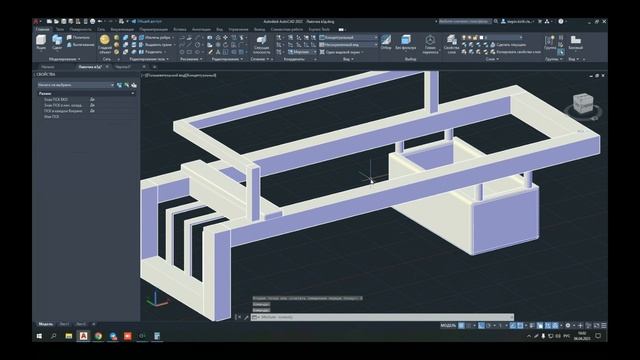
Task: Click the Политело tool
Action: click(x=78, y=38)
